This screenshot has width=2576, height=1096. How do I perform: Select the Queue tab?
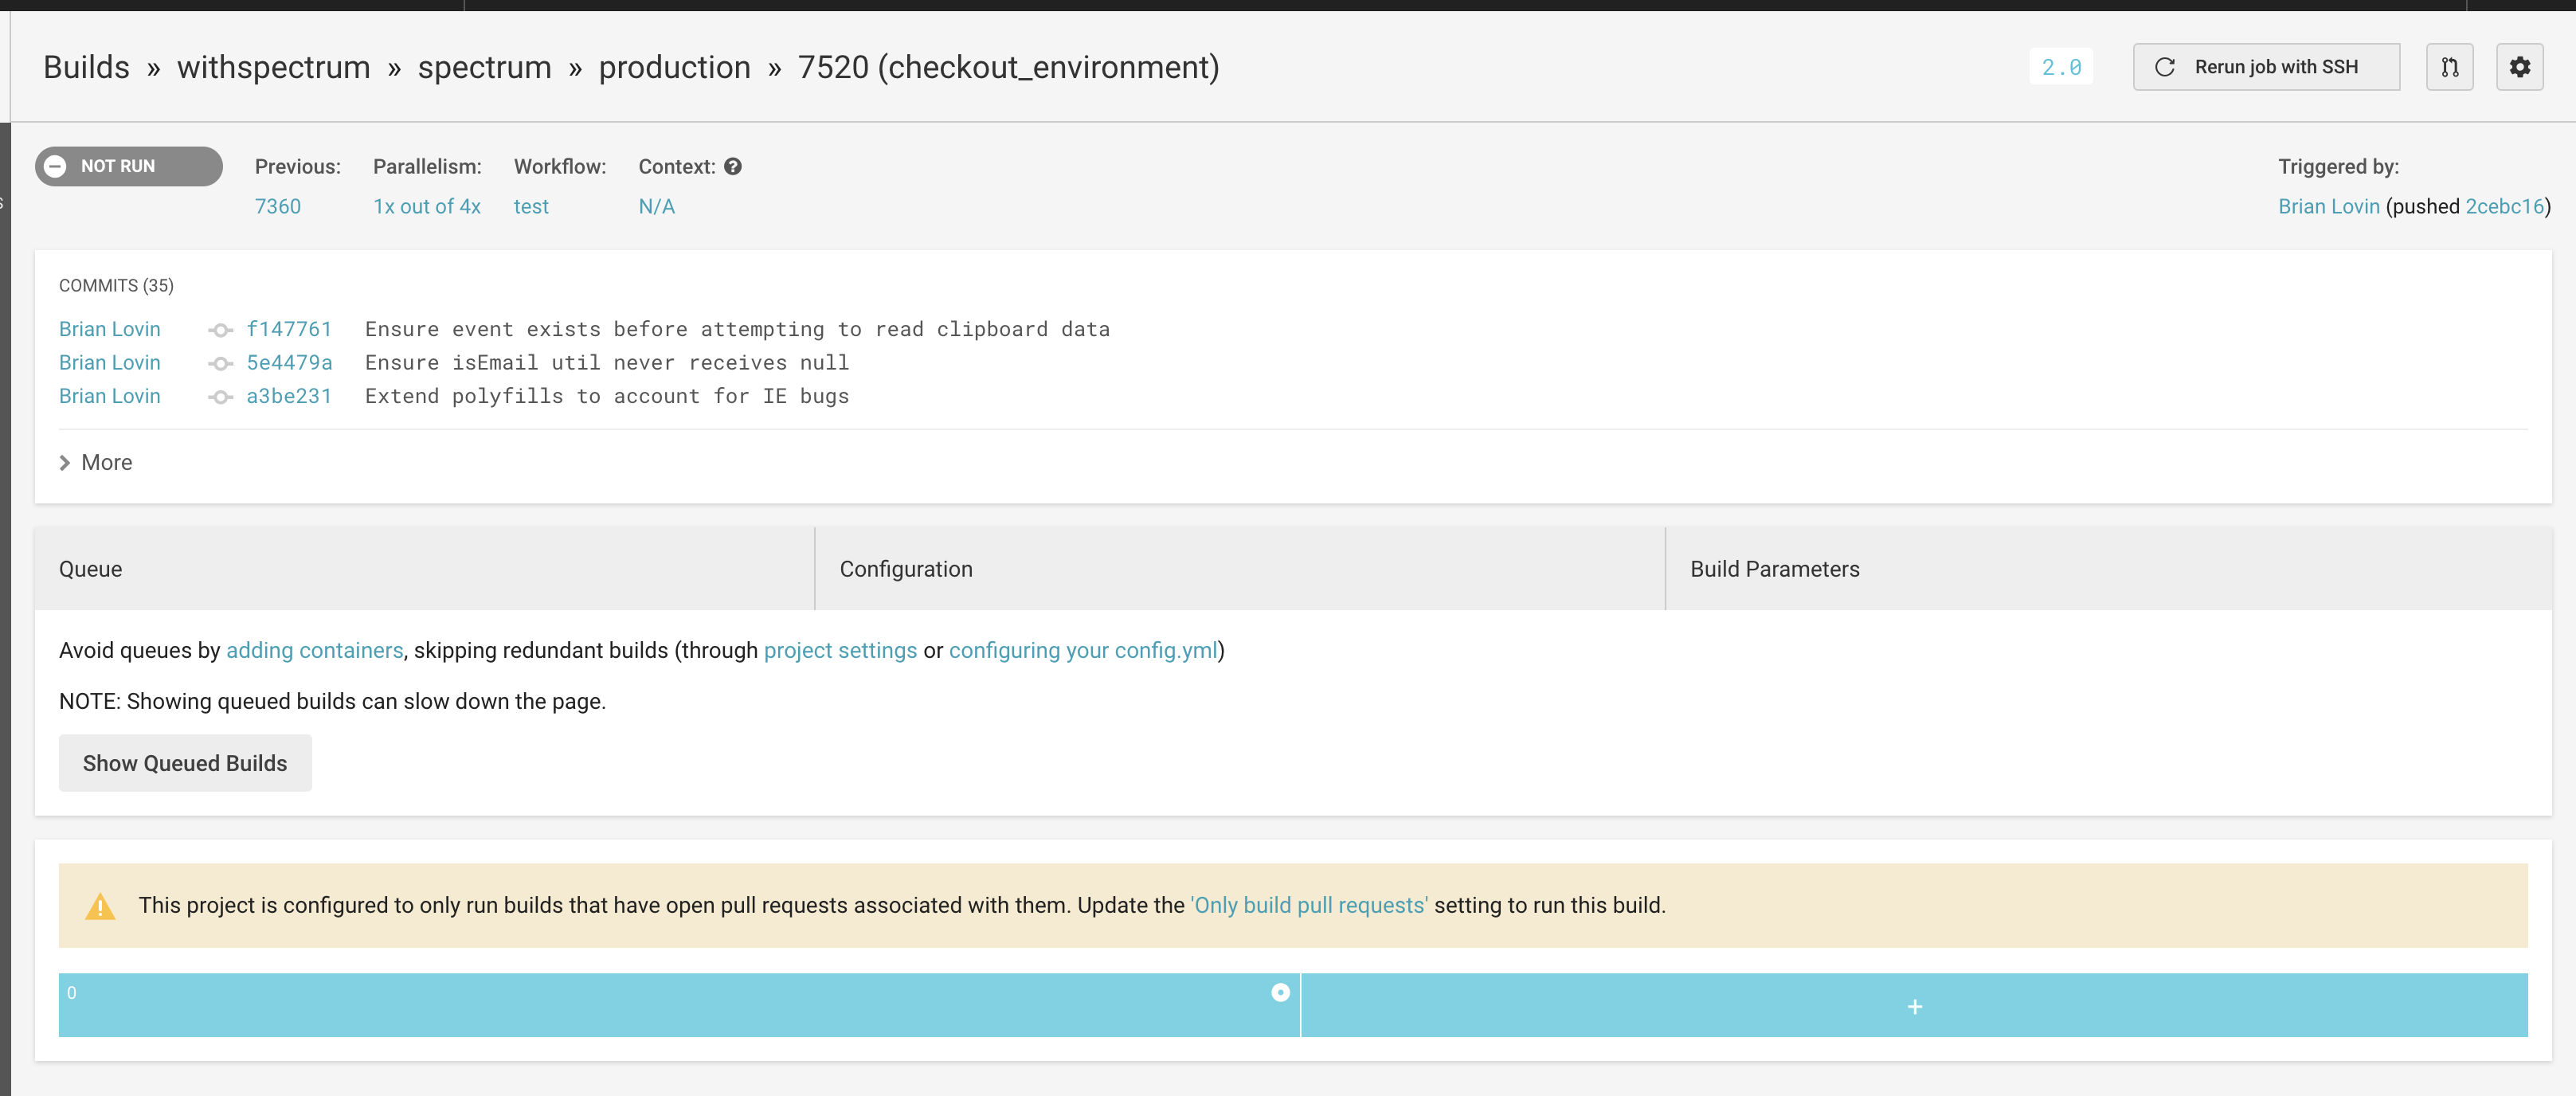click(x=90, y=569)
